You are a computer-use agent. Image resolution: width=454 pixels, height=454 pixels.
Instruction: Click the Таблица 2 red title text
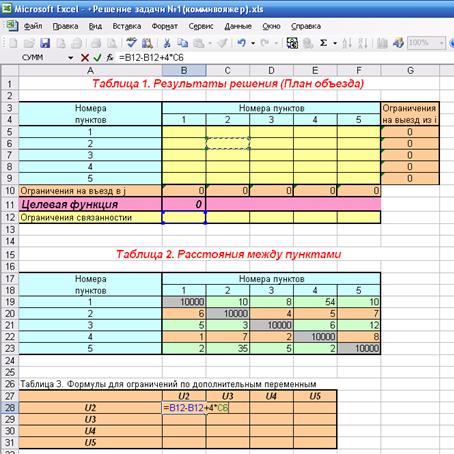pos(229,254)
